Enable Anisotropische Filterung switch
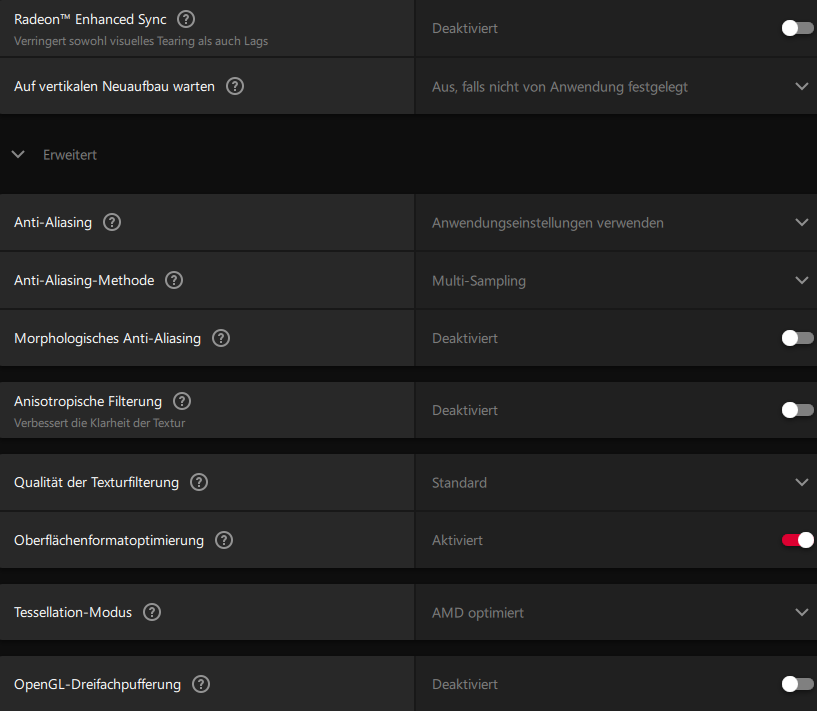The height and width of the screenshot is (711, 817). tap(797, 410)
